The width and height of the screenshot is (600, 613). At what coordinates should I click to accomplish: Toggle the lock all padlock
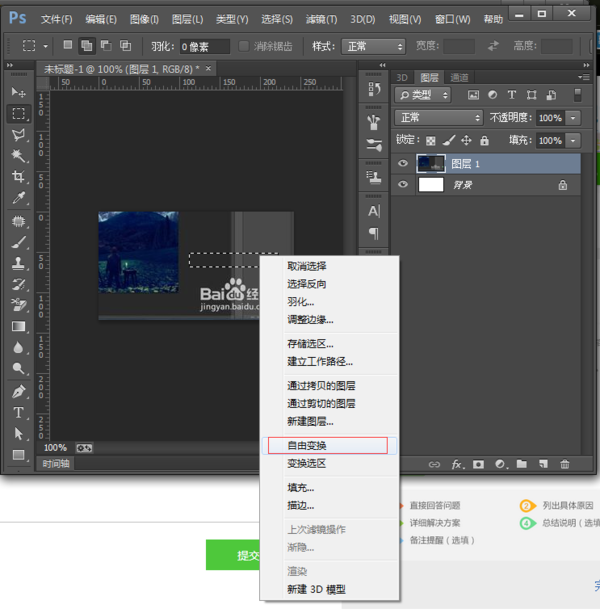point(484,140)
